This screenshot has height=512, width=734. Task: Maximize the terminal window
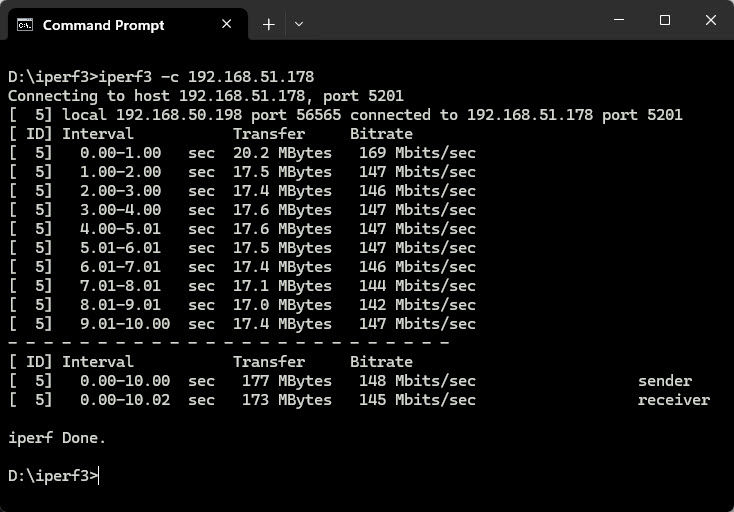(x=664, y=20)
